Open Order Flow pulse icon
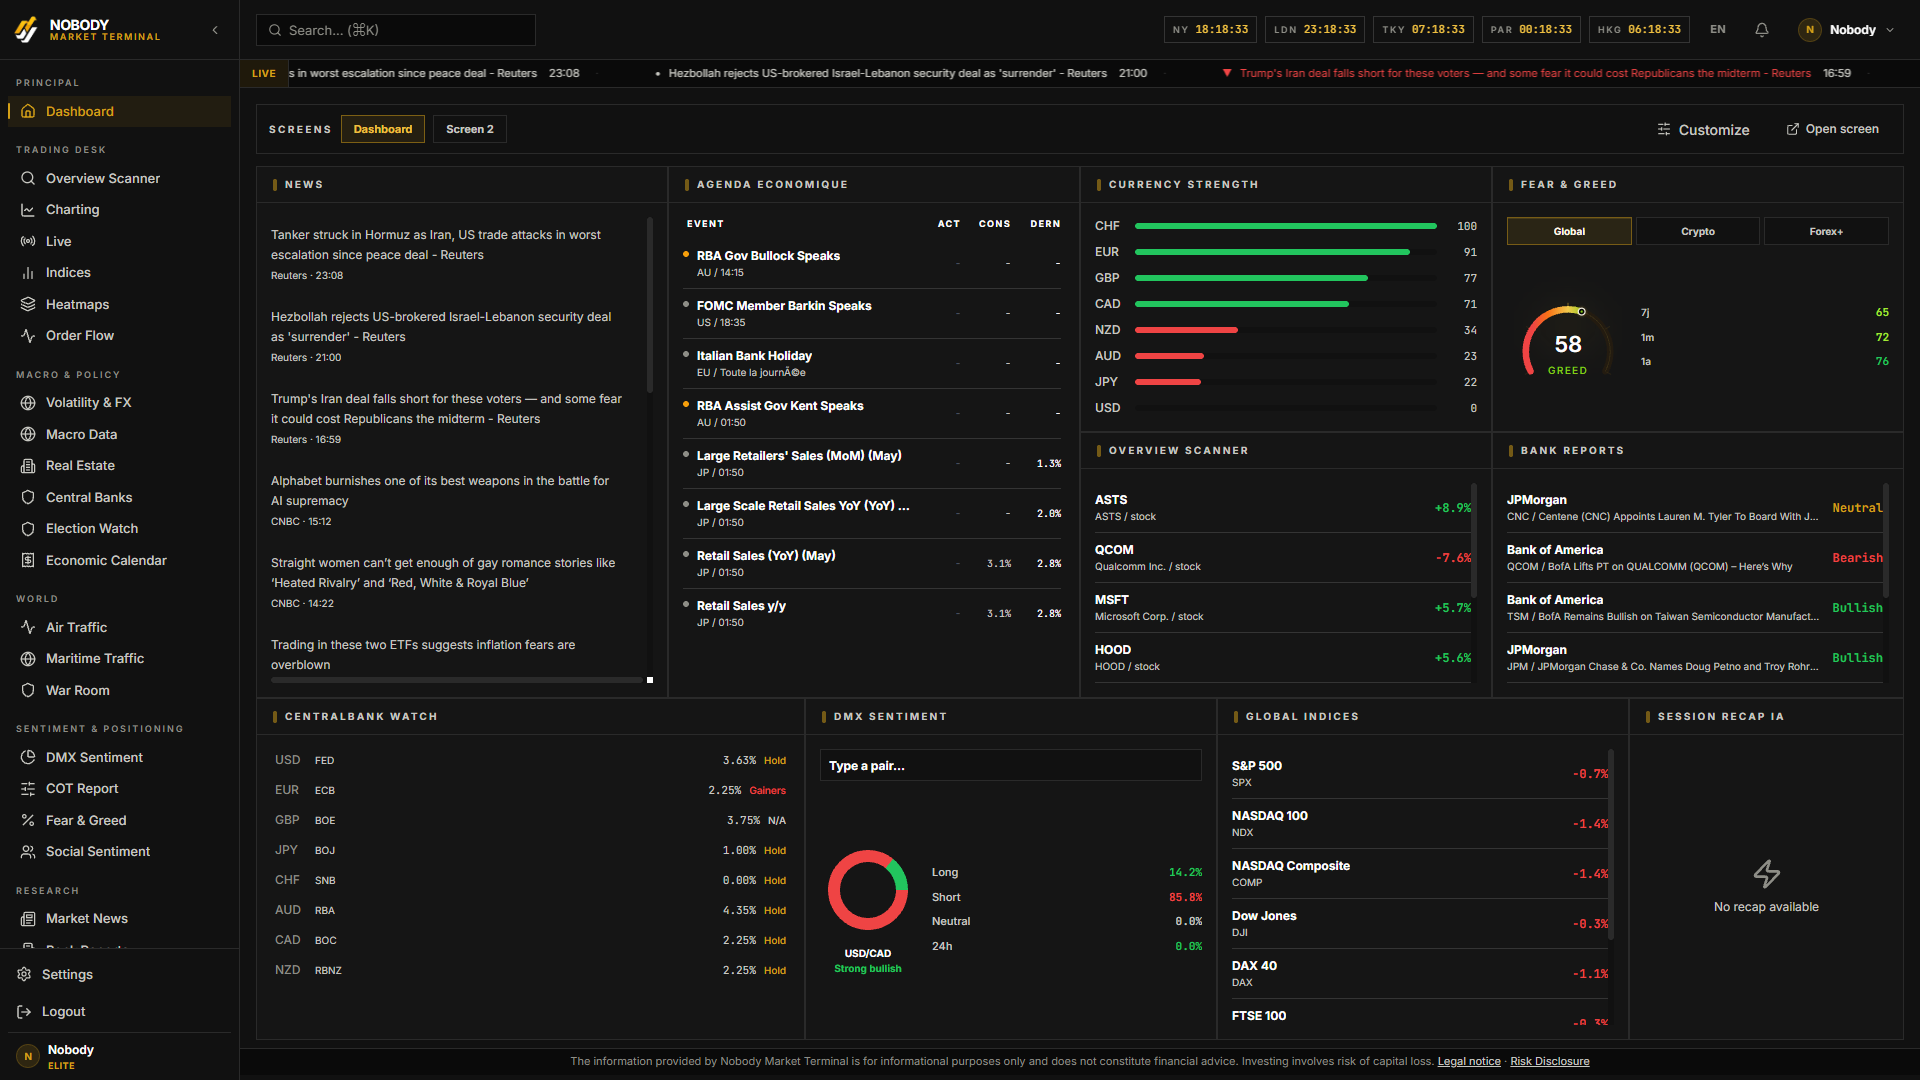Image resolution: width=1920 pixels, height=1080 pixels. pos(28,335)
